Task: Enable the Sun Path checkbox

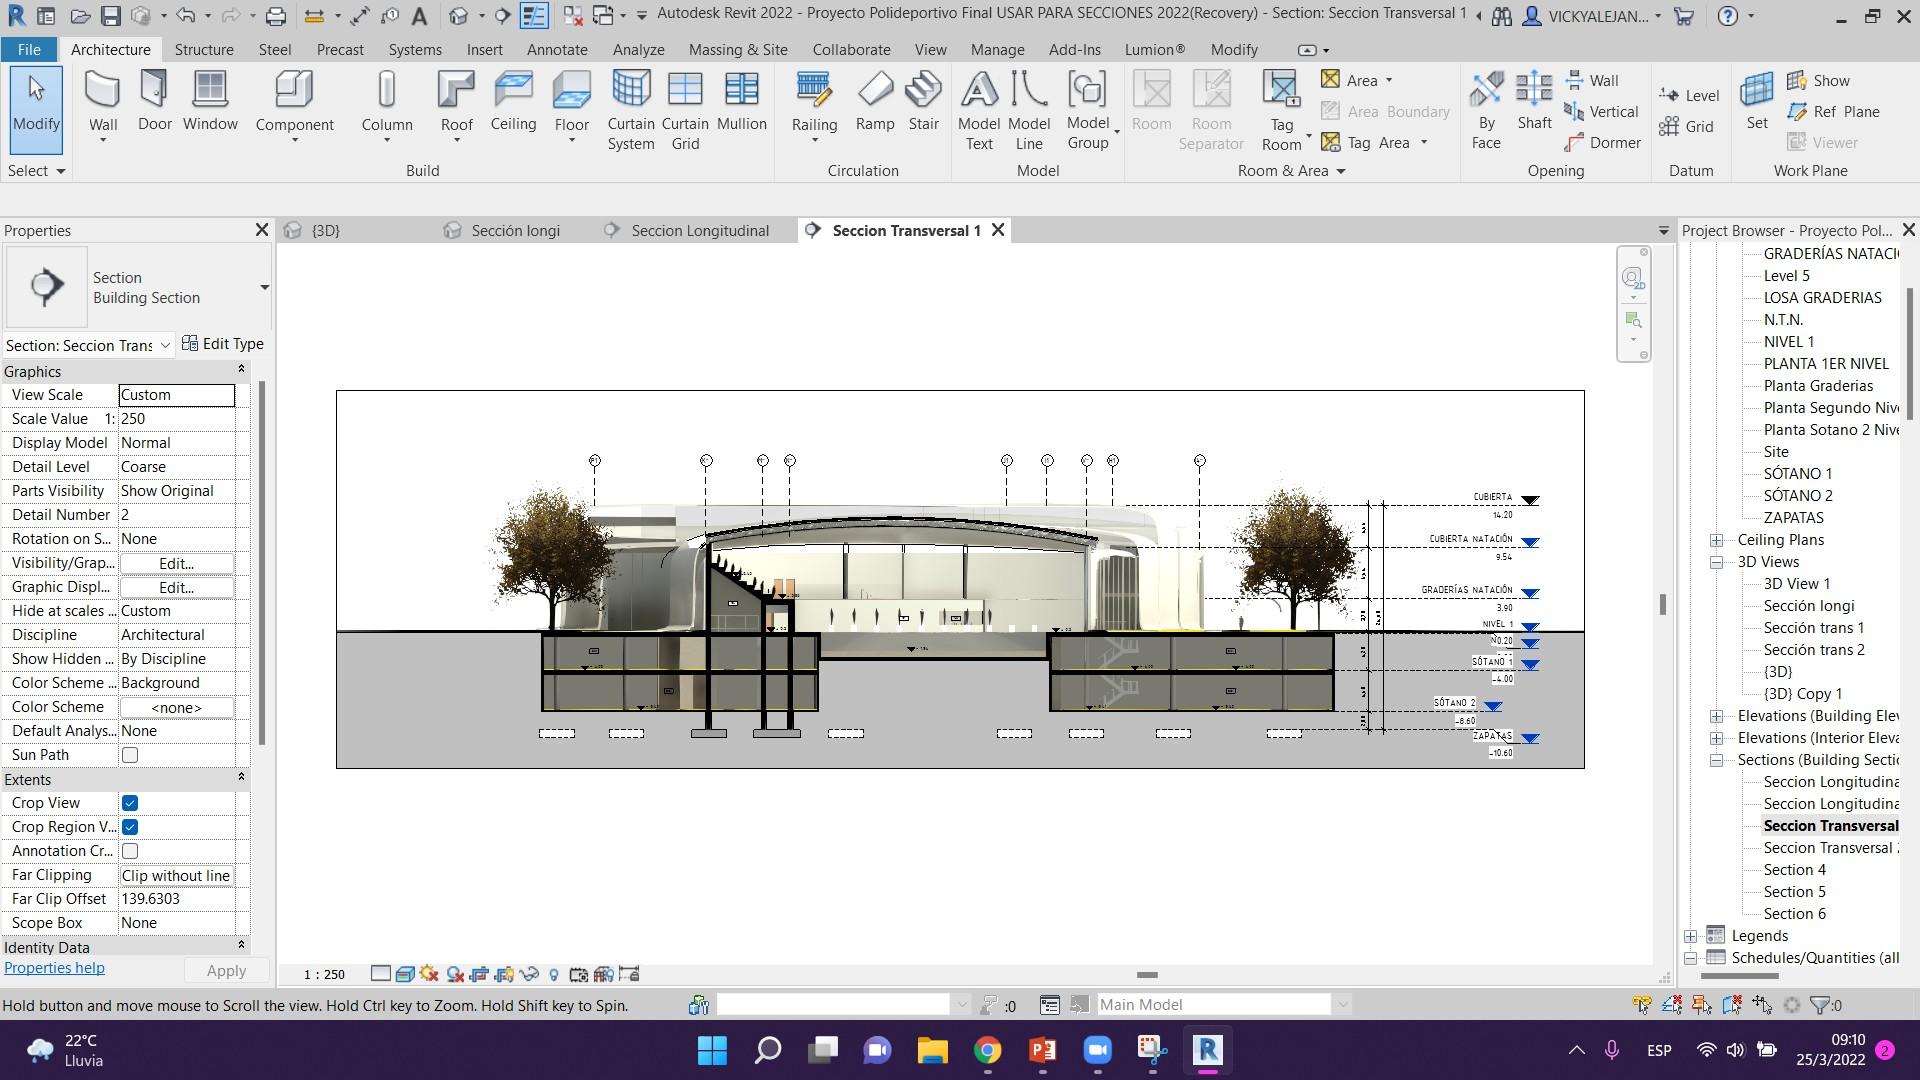Action: tap(130, 755)
